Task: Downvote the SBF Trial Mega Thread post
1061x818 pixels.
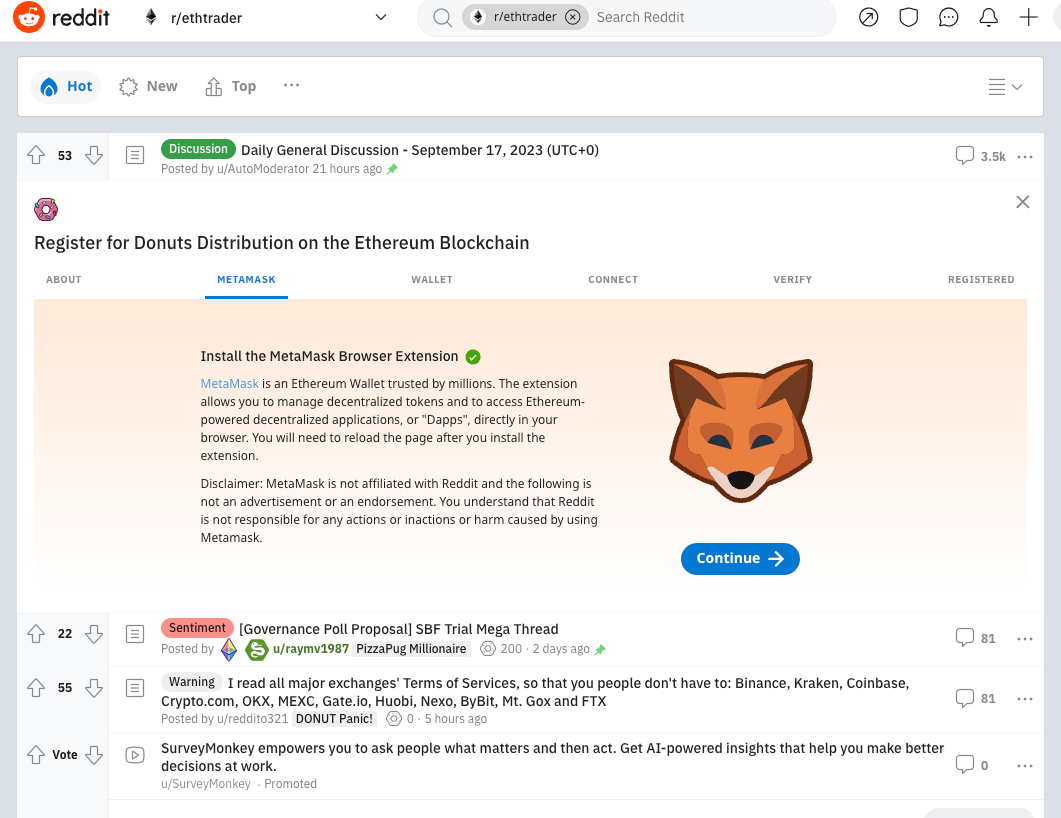Action: pos(94,634)
